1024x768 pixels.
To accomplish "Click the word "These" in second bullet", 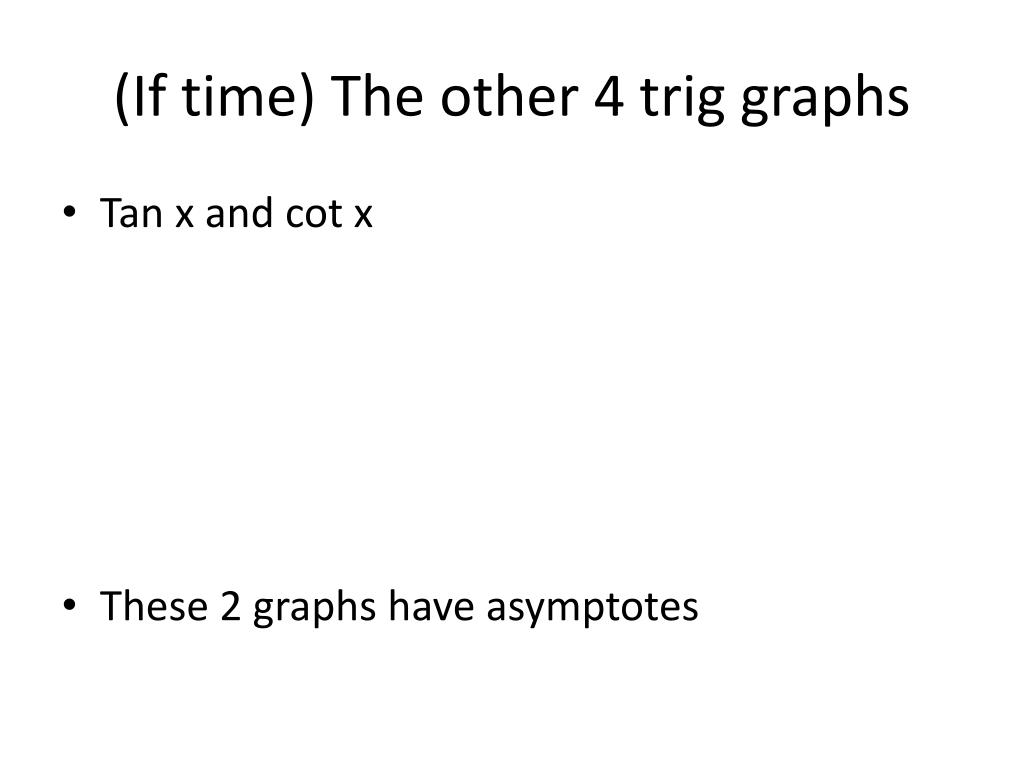I will pyautogui.click(x=154, y=605).
